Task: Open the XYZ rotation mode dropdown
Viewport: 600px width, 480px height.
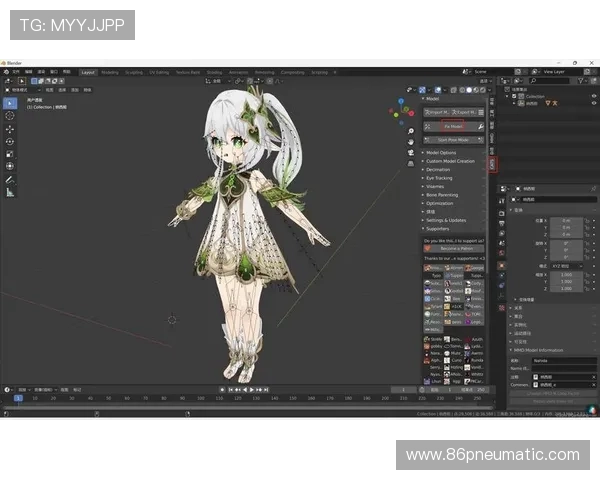Action: tap(566, 265)
